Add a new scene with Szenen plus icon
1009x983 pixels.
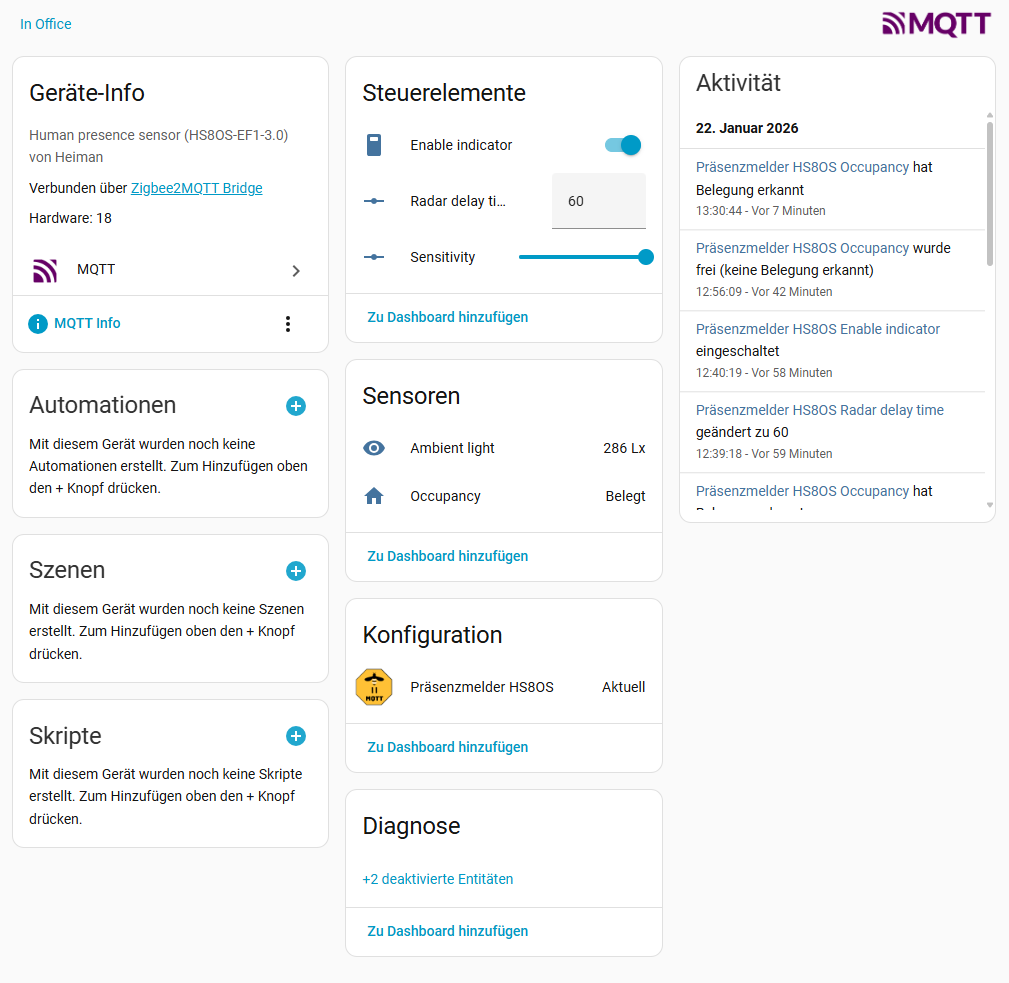[x=296, y=571]
